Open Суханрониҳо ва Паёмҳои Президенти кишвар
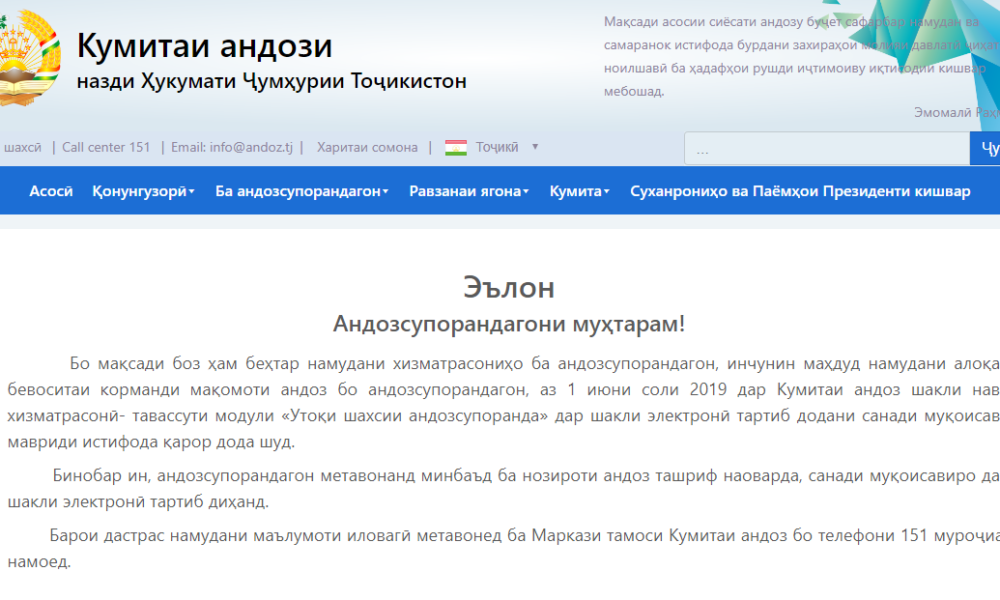1000x600 pixels. [x=799, y=192]
